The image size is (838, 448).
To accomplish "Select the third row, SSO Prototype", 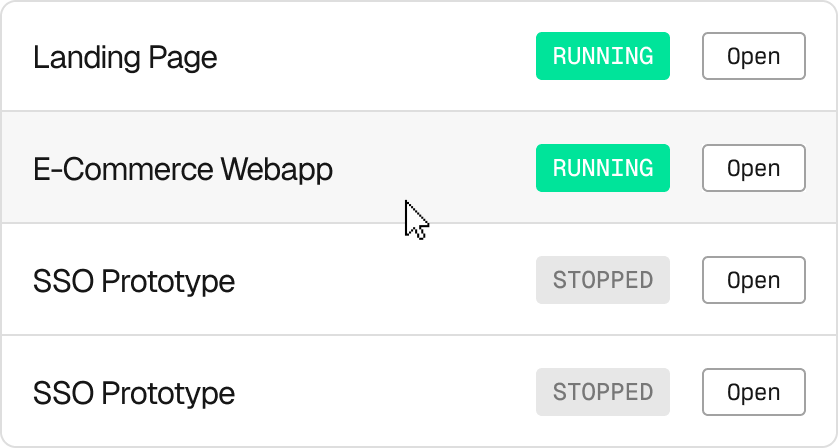I will 400,281.
